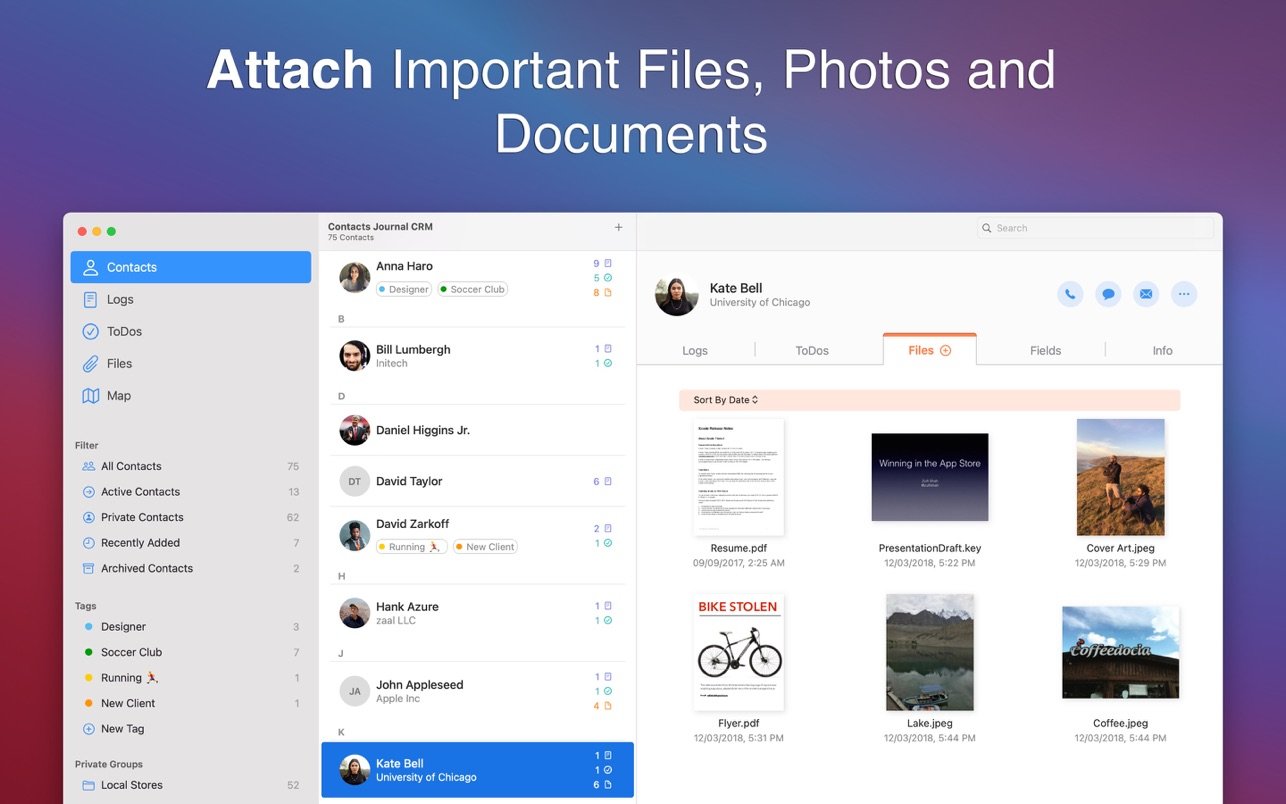The image size is (1286, 804).
Task: Open Kate Bell's Logs tab
Action: click(695, 351)
